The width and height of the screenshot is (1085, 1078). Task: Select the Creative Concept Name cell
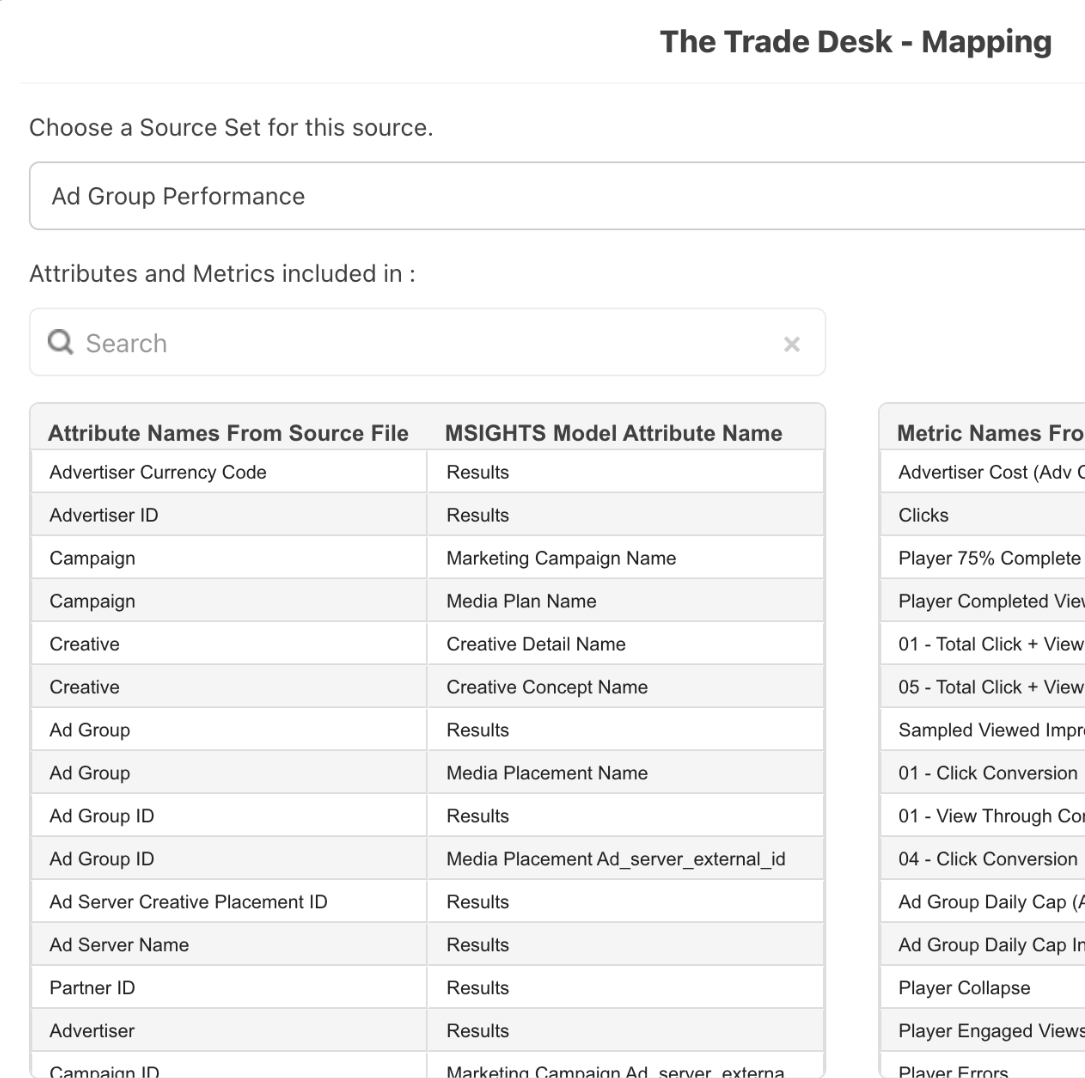pos(547,687)
